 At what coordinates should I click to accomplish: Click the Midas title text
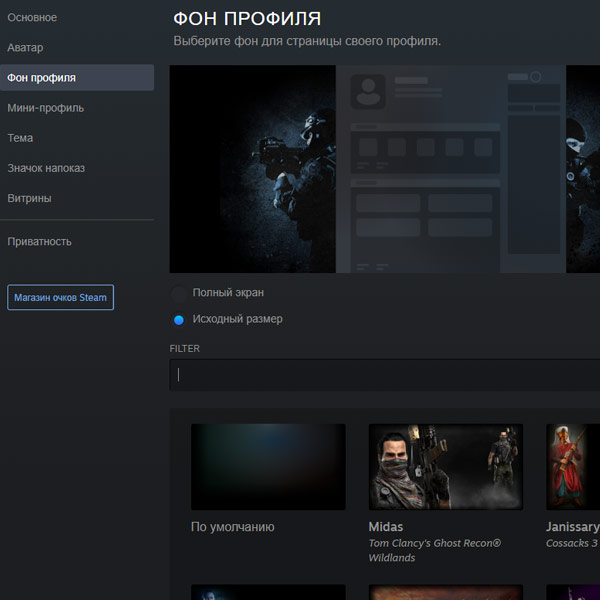click(386, 527)
